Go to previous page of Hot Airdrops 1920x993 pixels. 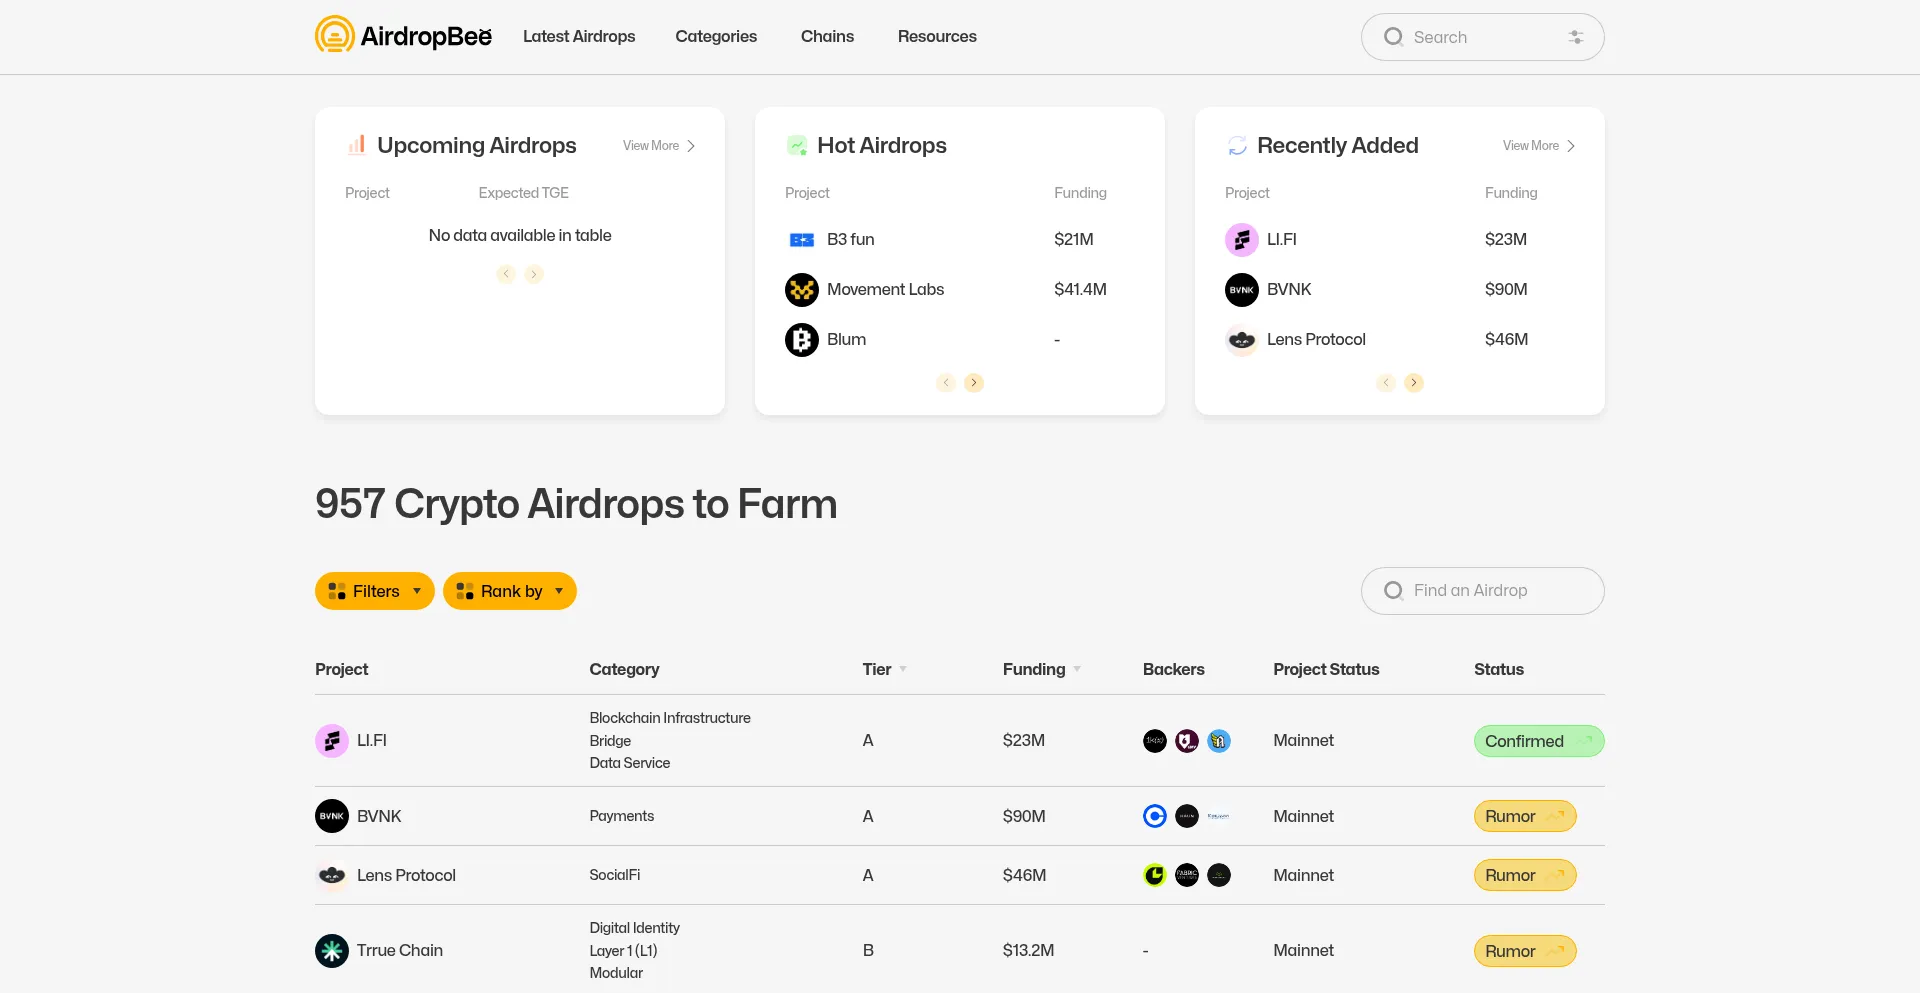point(946,383)
